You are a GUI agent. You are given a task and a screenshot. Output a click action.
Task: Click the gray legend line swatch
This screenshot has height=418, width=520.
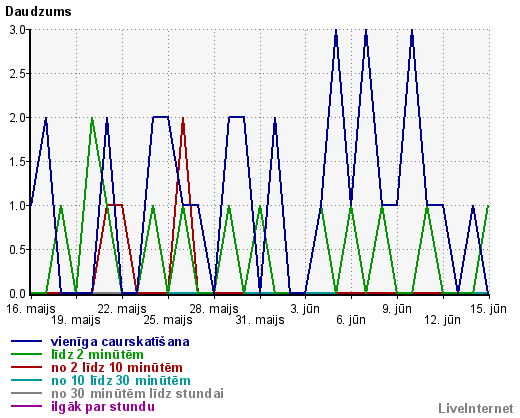click(x=27, y=393)
